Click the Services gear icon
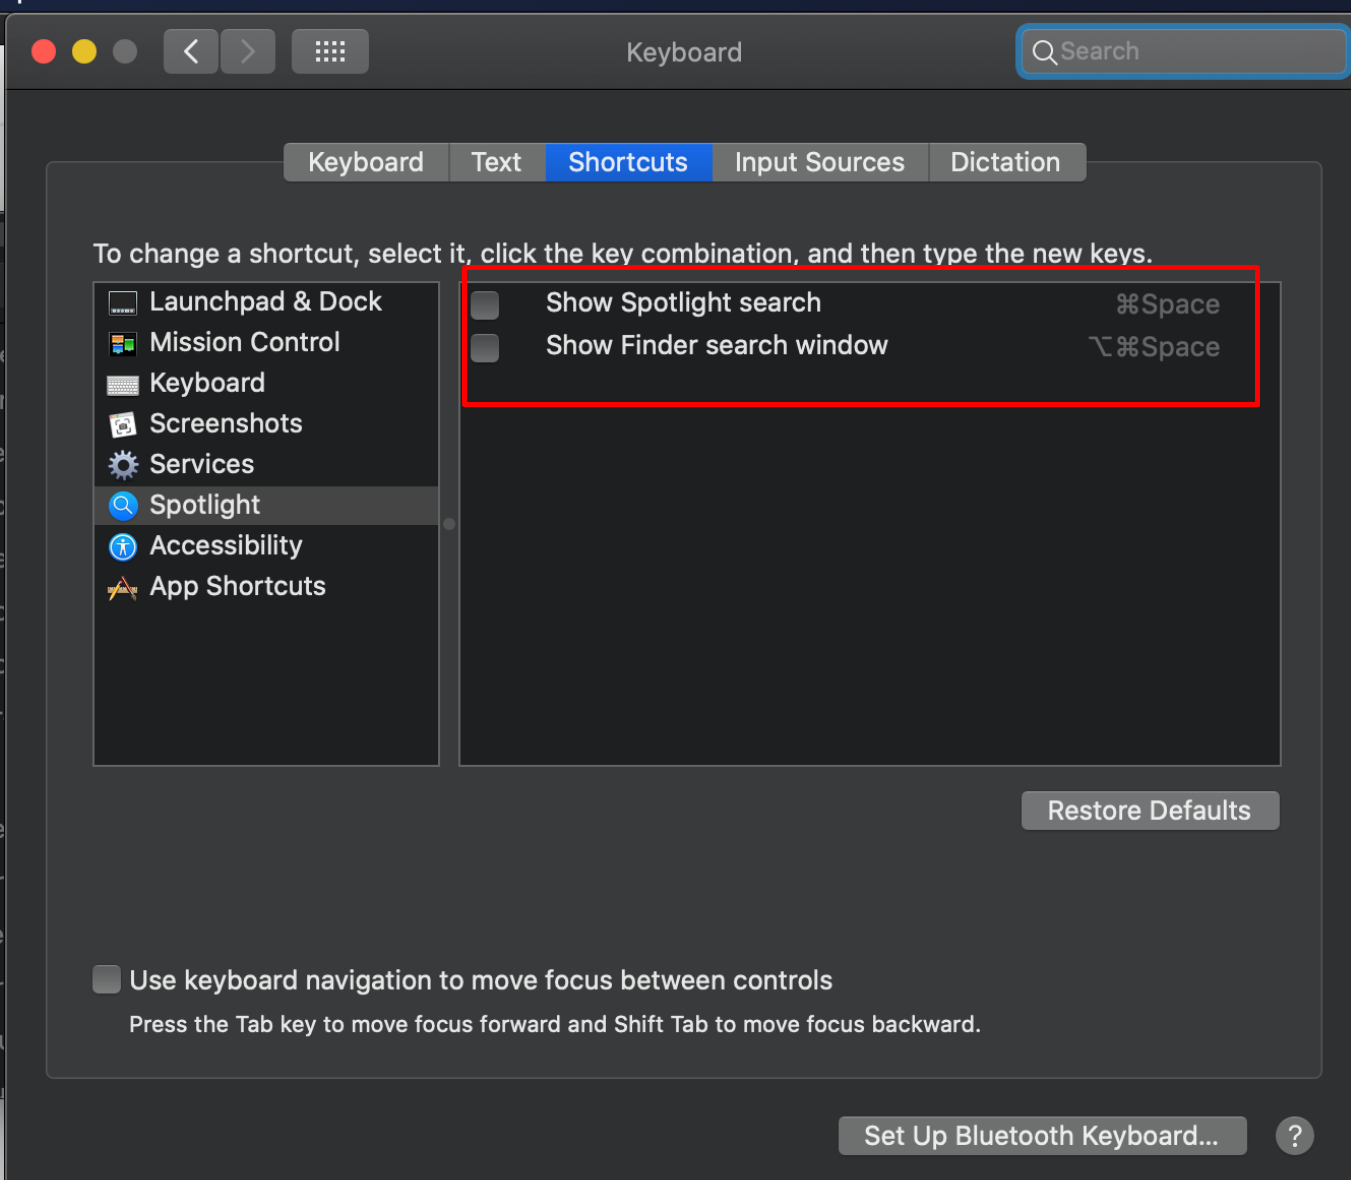Viewport: 1351px width, 1180px height. [122, 465]
